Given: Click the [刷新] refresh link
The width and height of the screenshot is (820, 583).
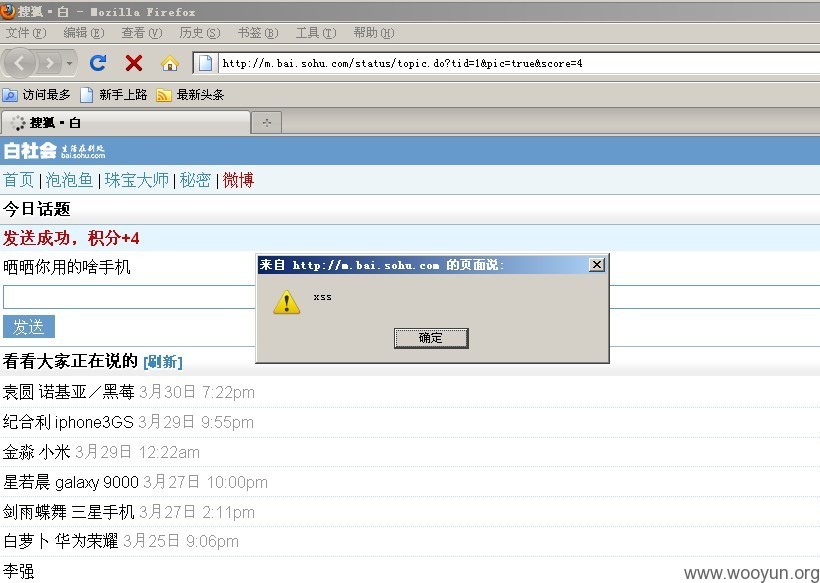Looking at the screenshot, I should click(163, 362).
